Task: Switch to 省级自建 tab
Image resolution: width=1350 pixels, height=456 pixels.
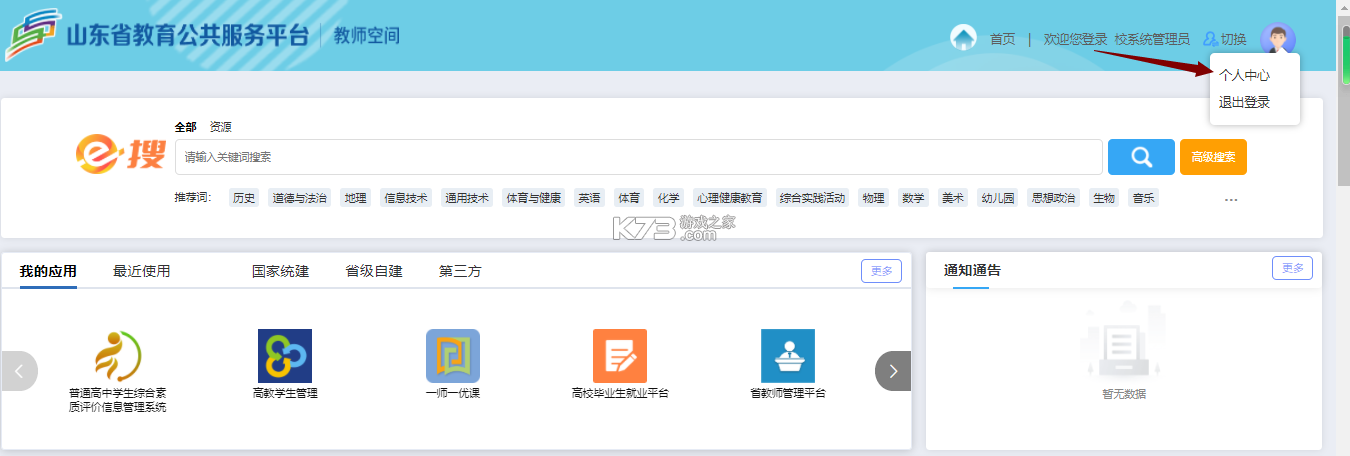Action: [x=374, y=271]
